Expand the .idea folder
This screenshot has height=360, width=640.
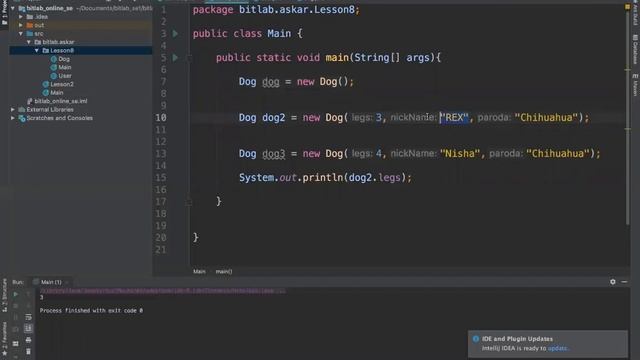[21, 17]
